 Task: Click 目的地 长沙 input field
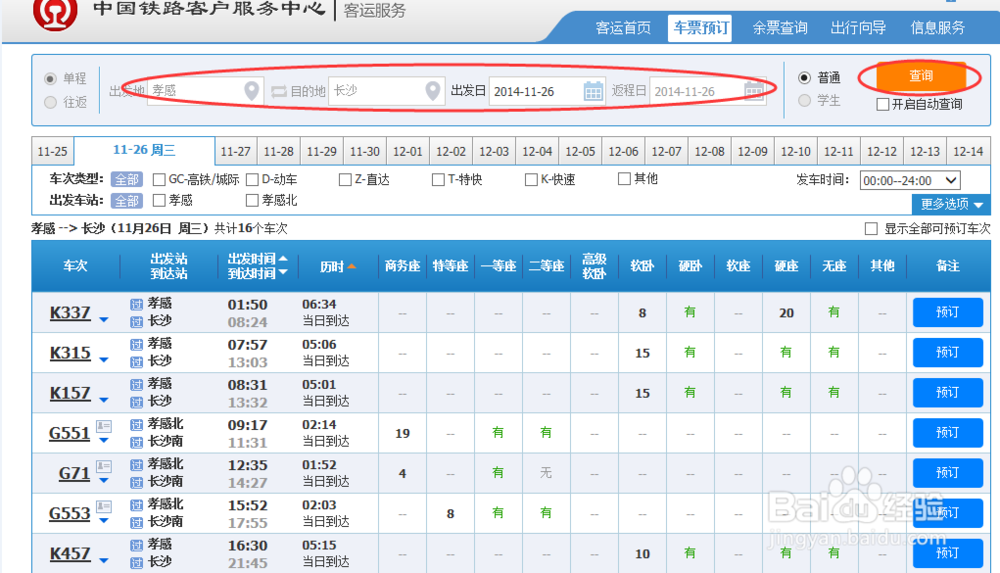386,91
